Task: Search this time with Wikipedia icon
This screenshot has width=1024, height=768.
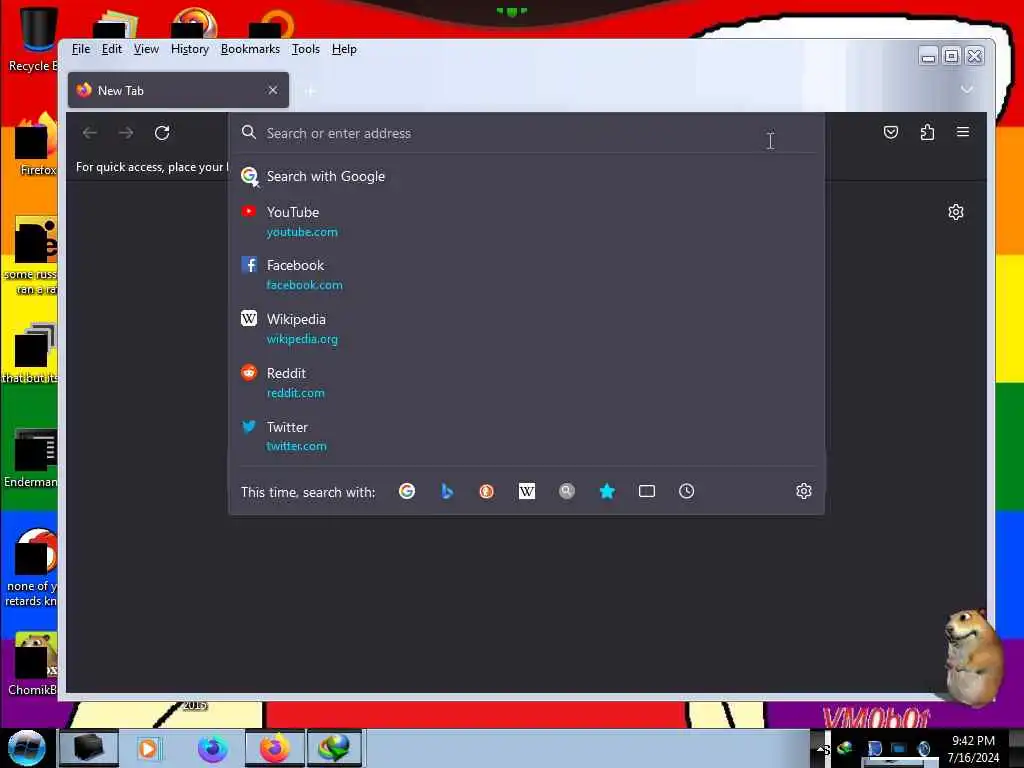Action: (x=526, y=491)
